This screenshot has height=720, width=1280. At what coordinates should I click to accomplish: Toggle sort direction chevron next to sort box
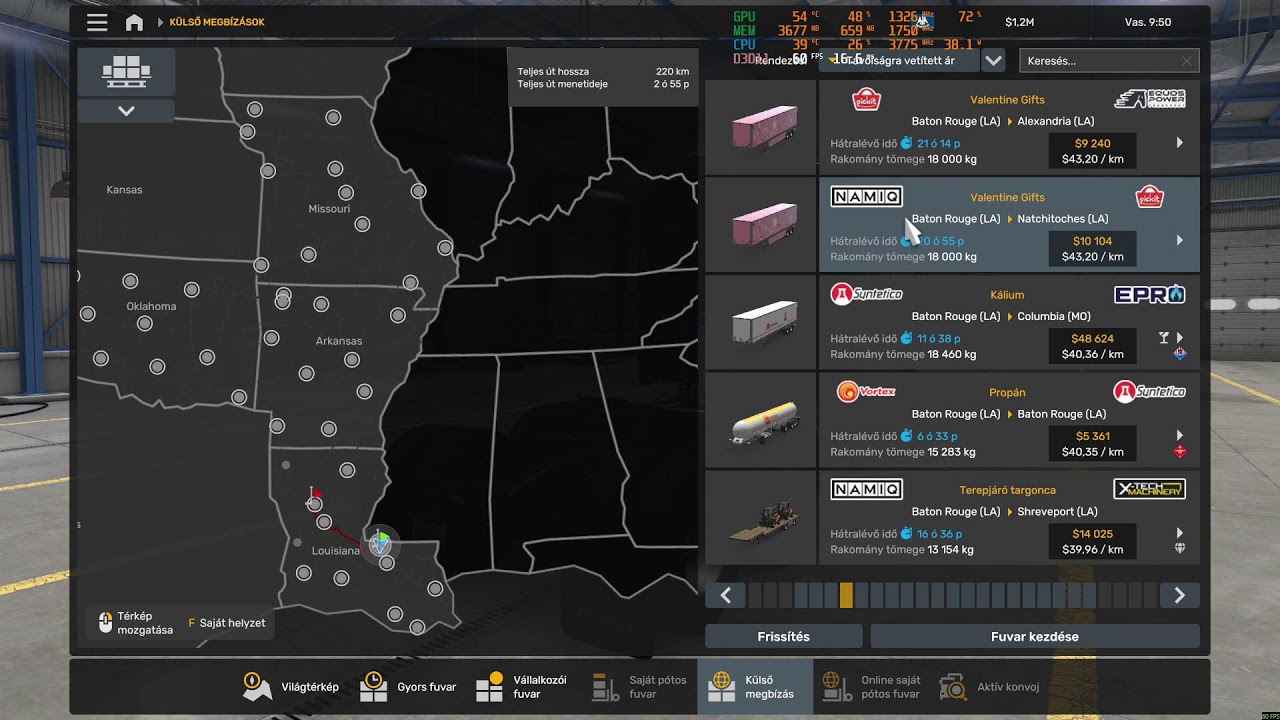pyautogui.click(x=993, y=61)
